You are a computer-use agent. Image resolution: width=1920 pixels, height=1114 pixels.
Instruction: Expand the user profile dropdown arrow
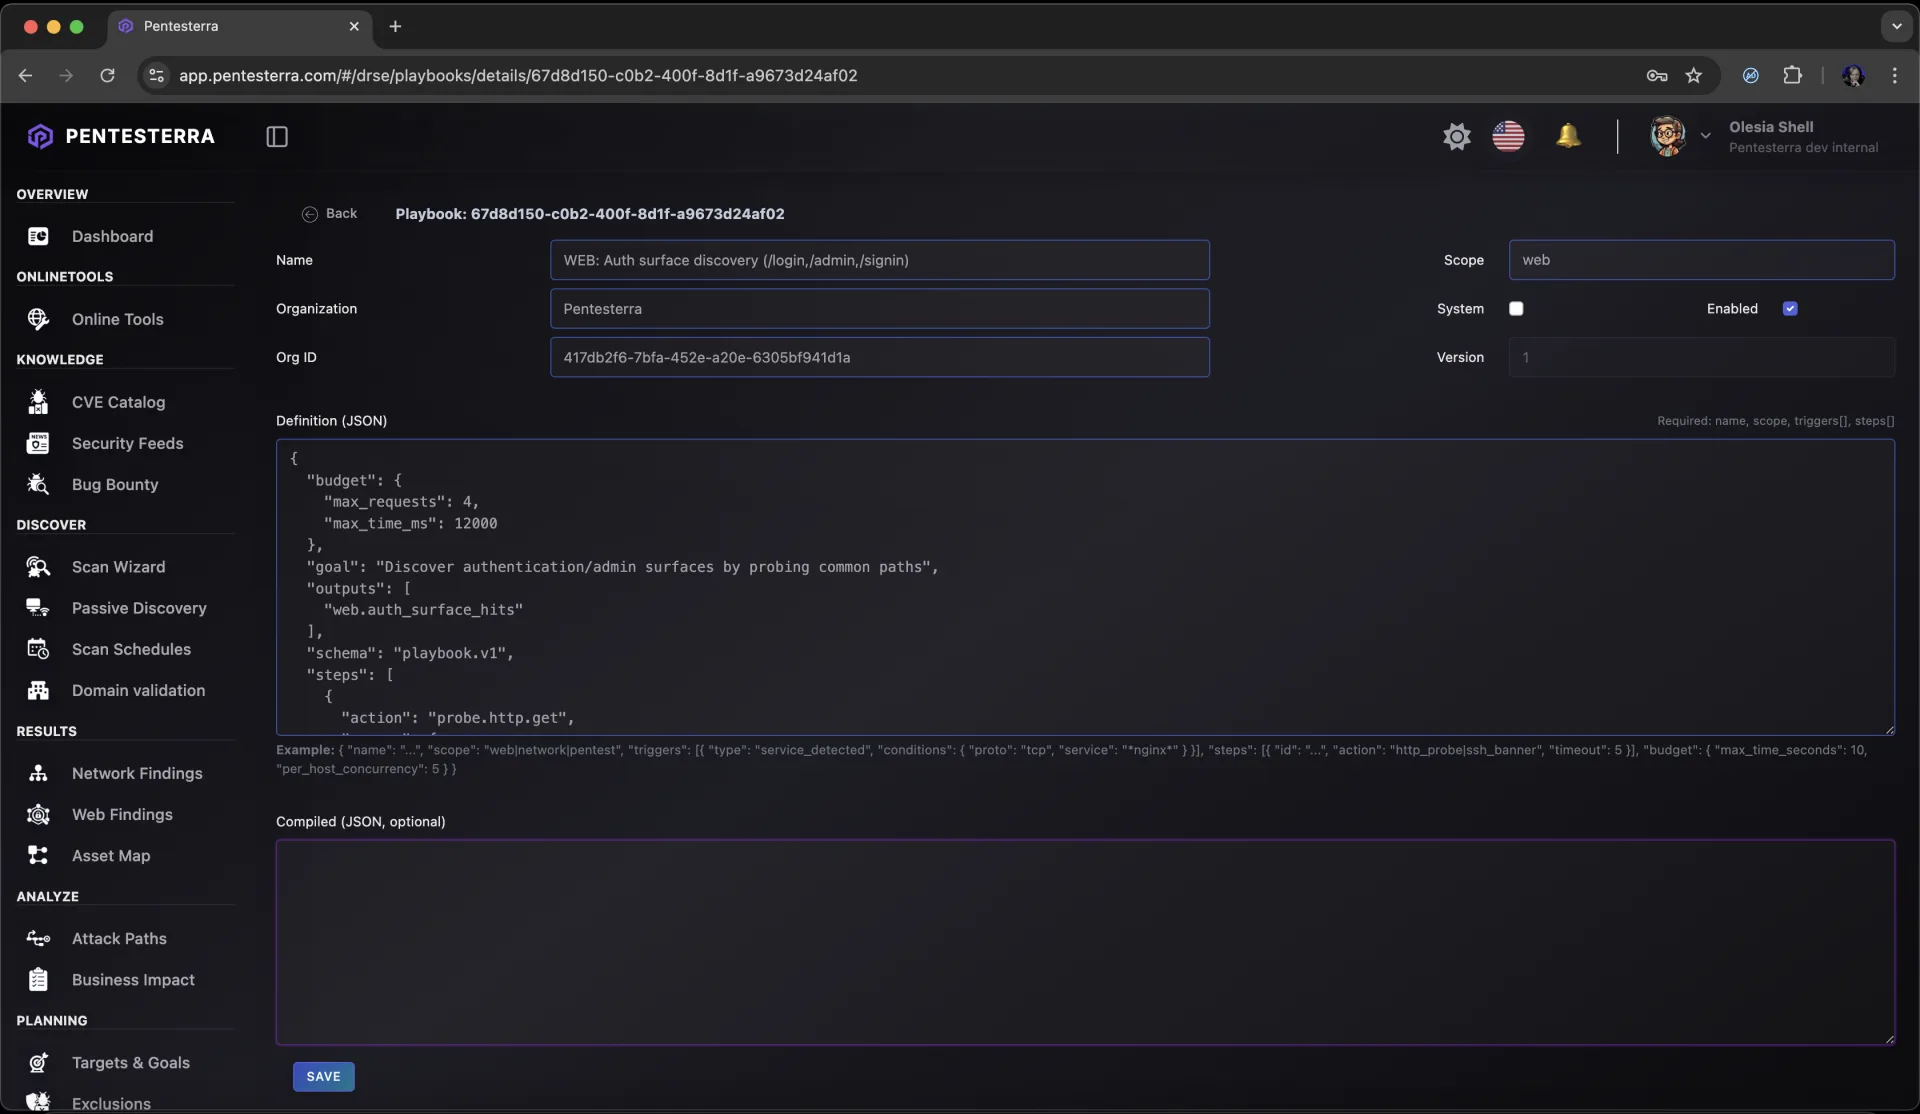click(1705, 136)
